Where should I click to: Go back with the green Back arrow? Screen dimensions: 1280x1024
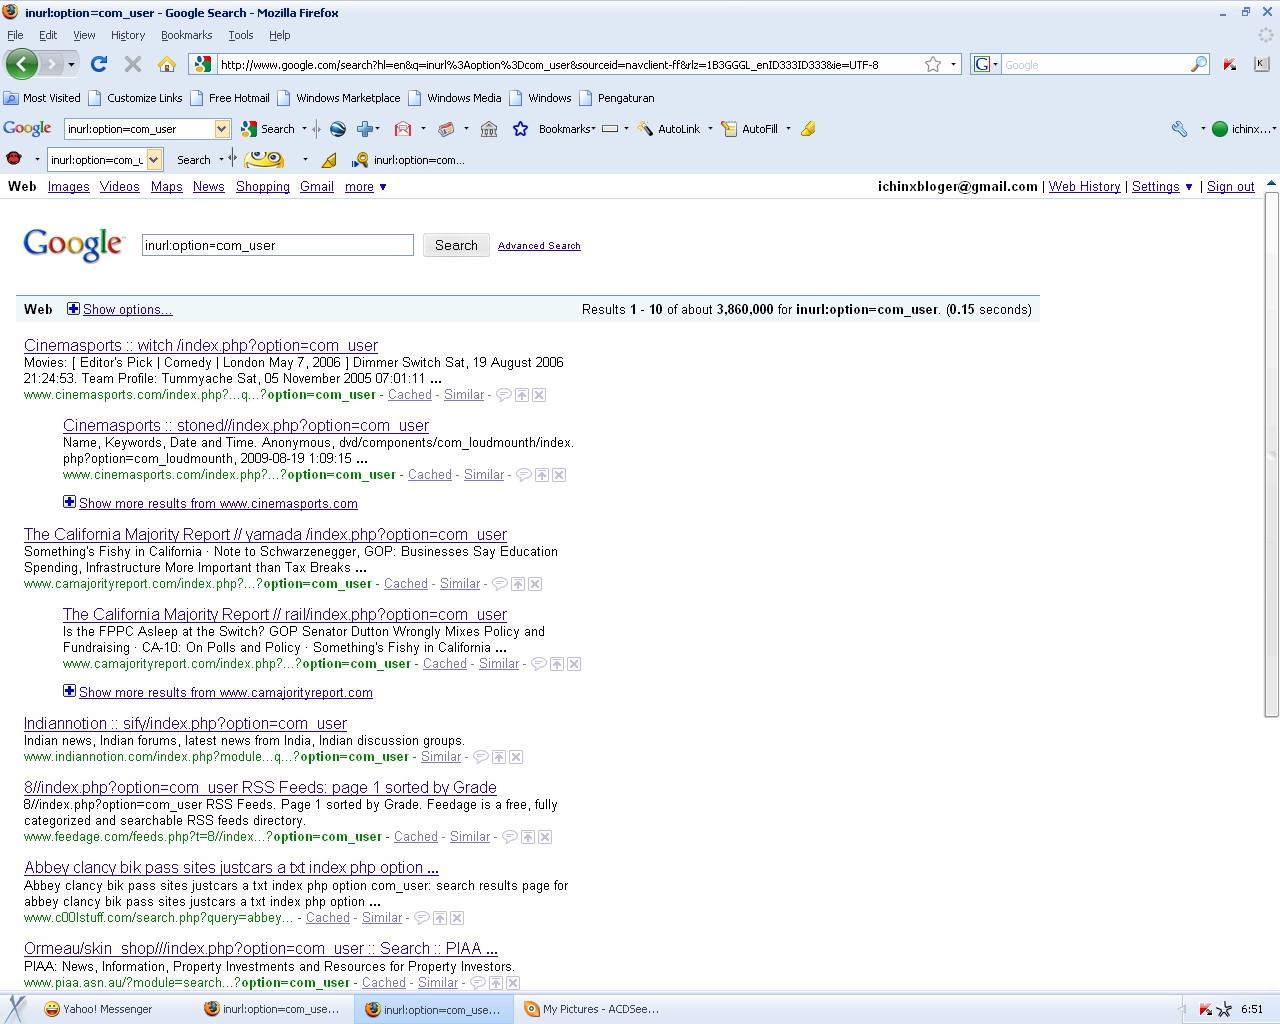(22, 64)
